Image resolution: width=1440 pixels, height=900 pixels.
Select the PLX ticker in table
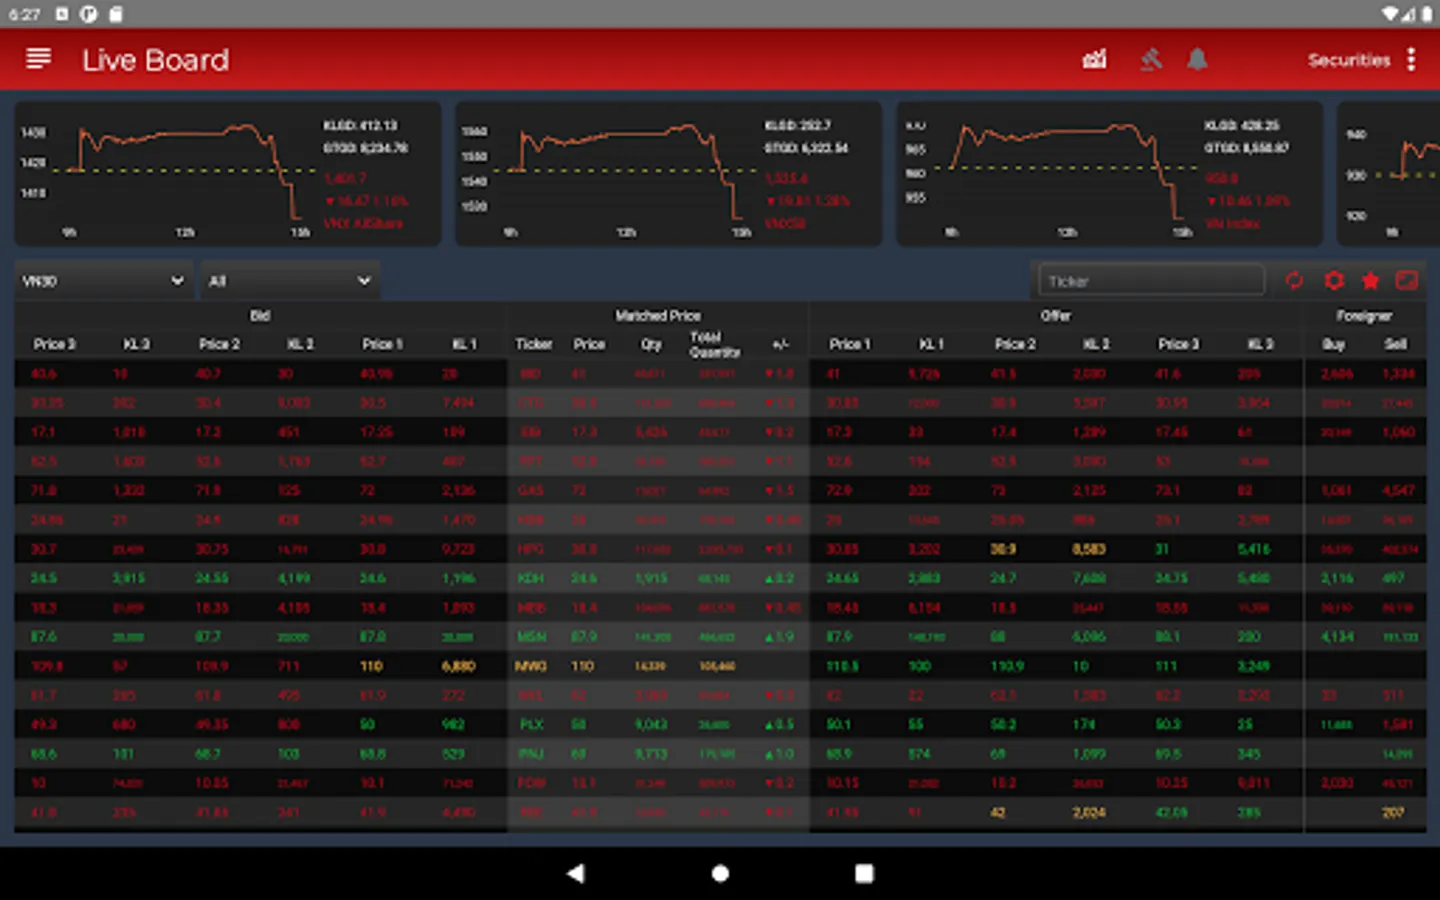click(x=531, y=724)
